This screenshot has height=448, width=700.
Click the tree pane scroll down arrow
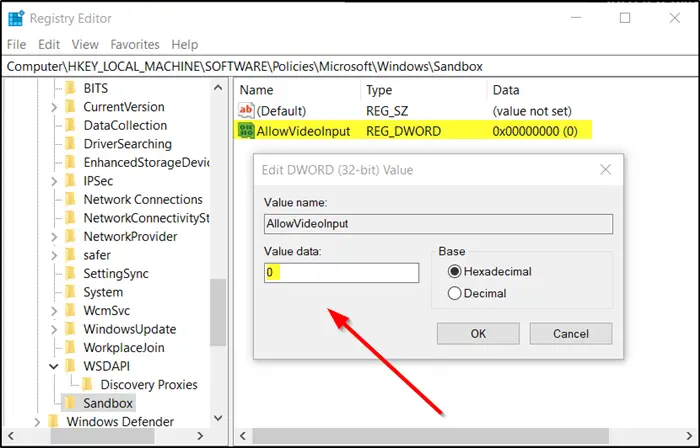click(x=218, y=418)
